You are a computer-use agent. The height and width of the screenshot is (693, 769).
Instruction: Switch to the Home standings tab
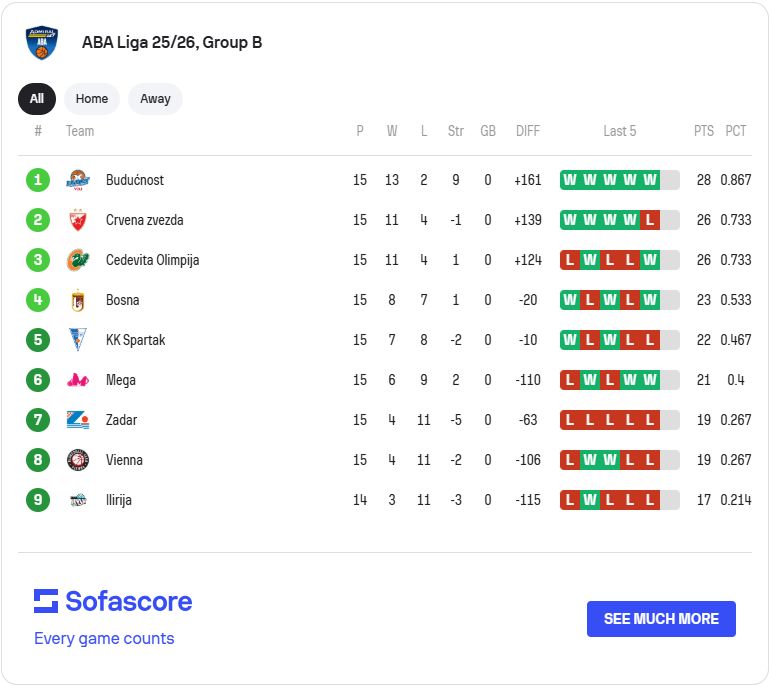click(92, 99)
